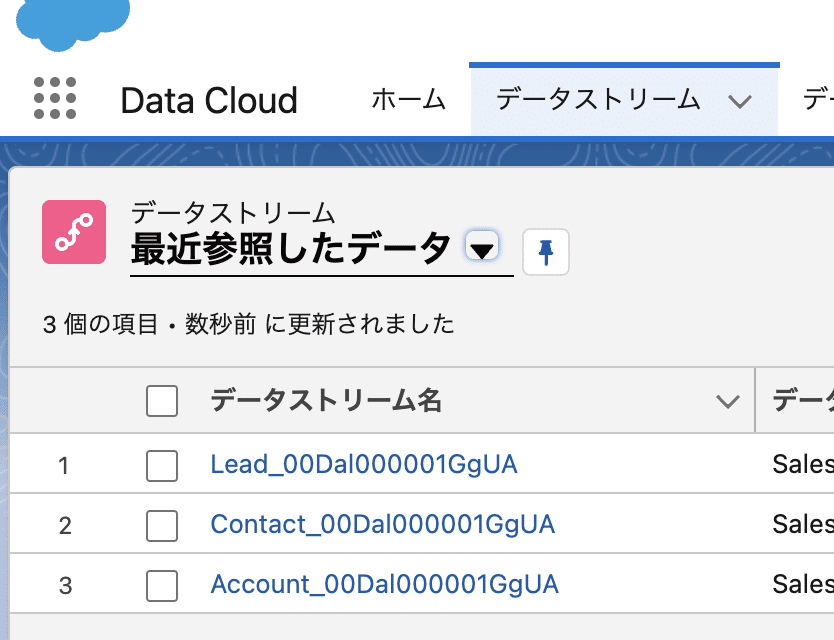Open データストリーム名 column header menu

click(x=727, y=401)
